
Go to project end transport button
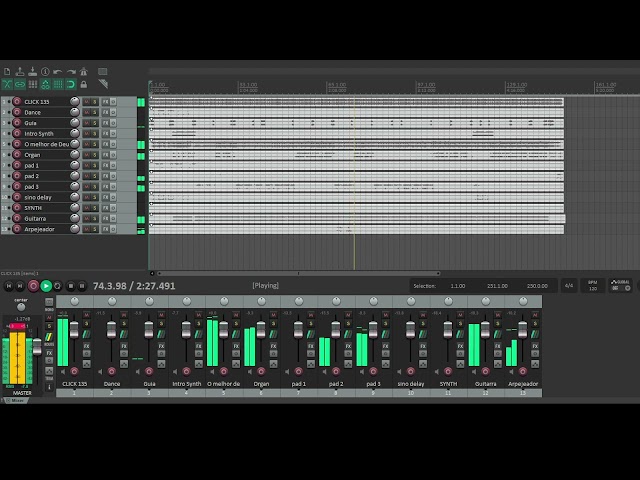pyautogui.click(x=19, y=286)
